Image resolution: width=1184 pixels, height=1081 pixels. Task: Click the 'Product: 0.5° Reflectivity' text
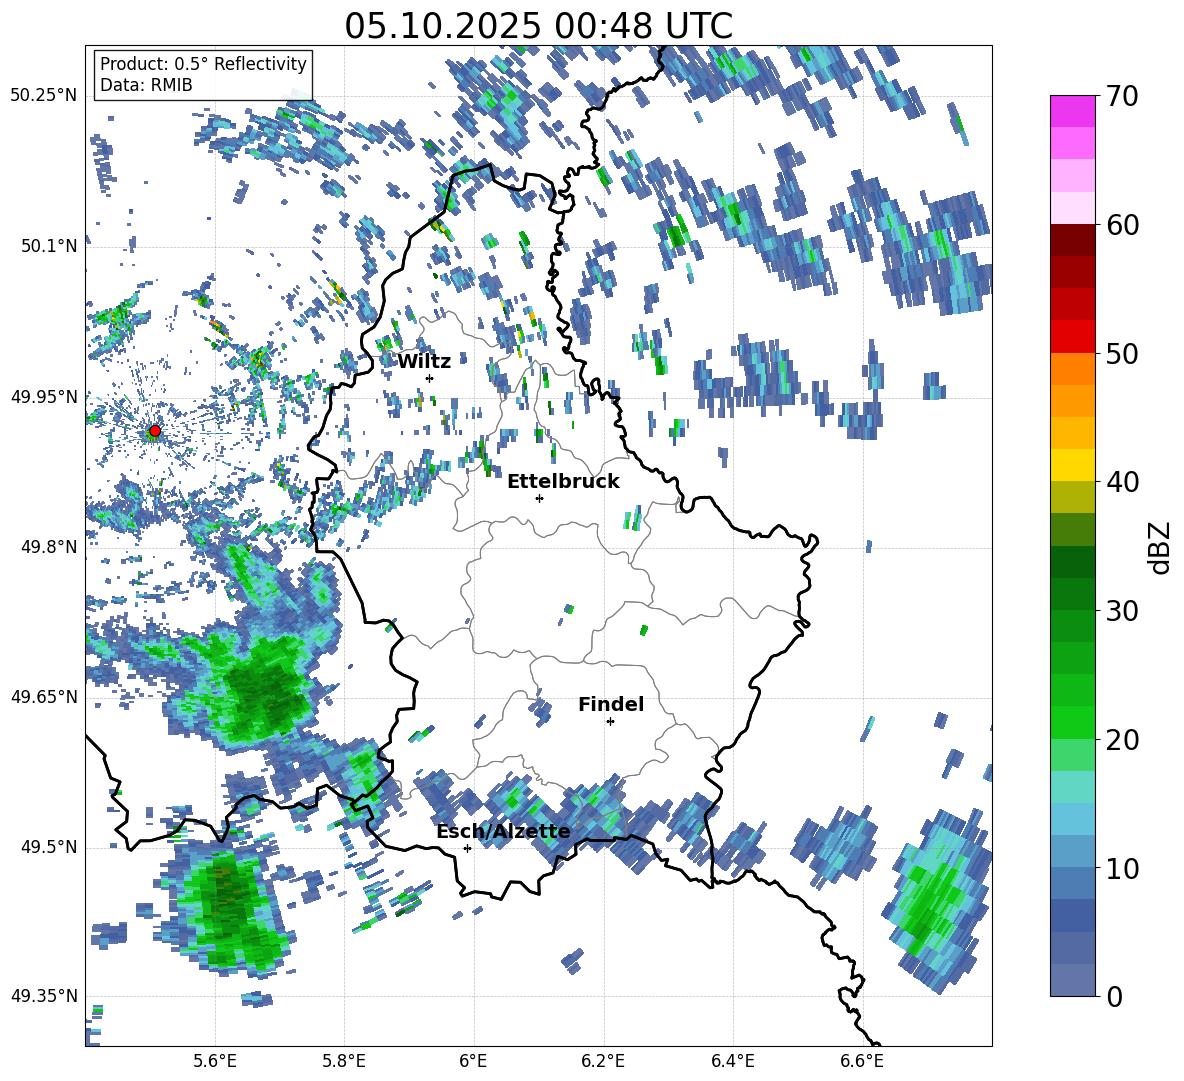[203, 64]
